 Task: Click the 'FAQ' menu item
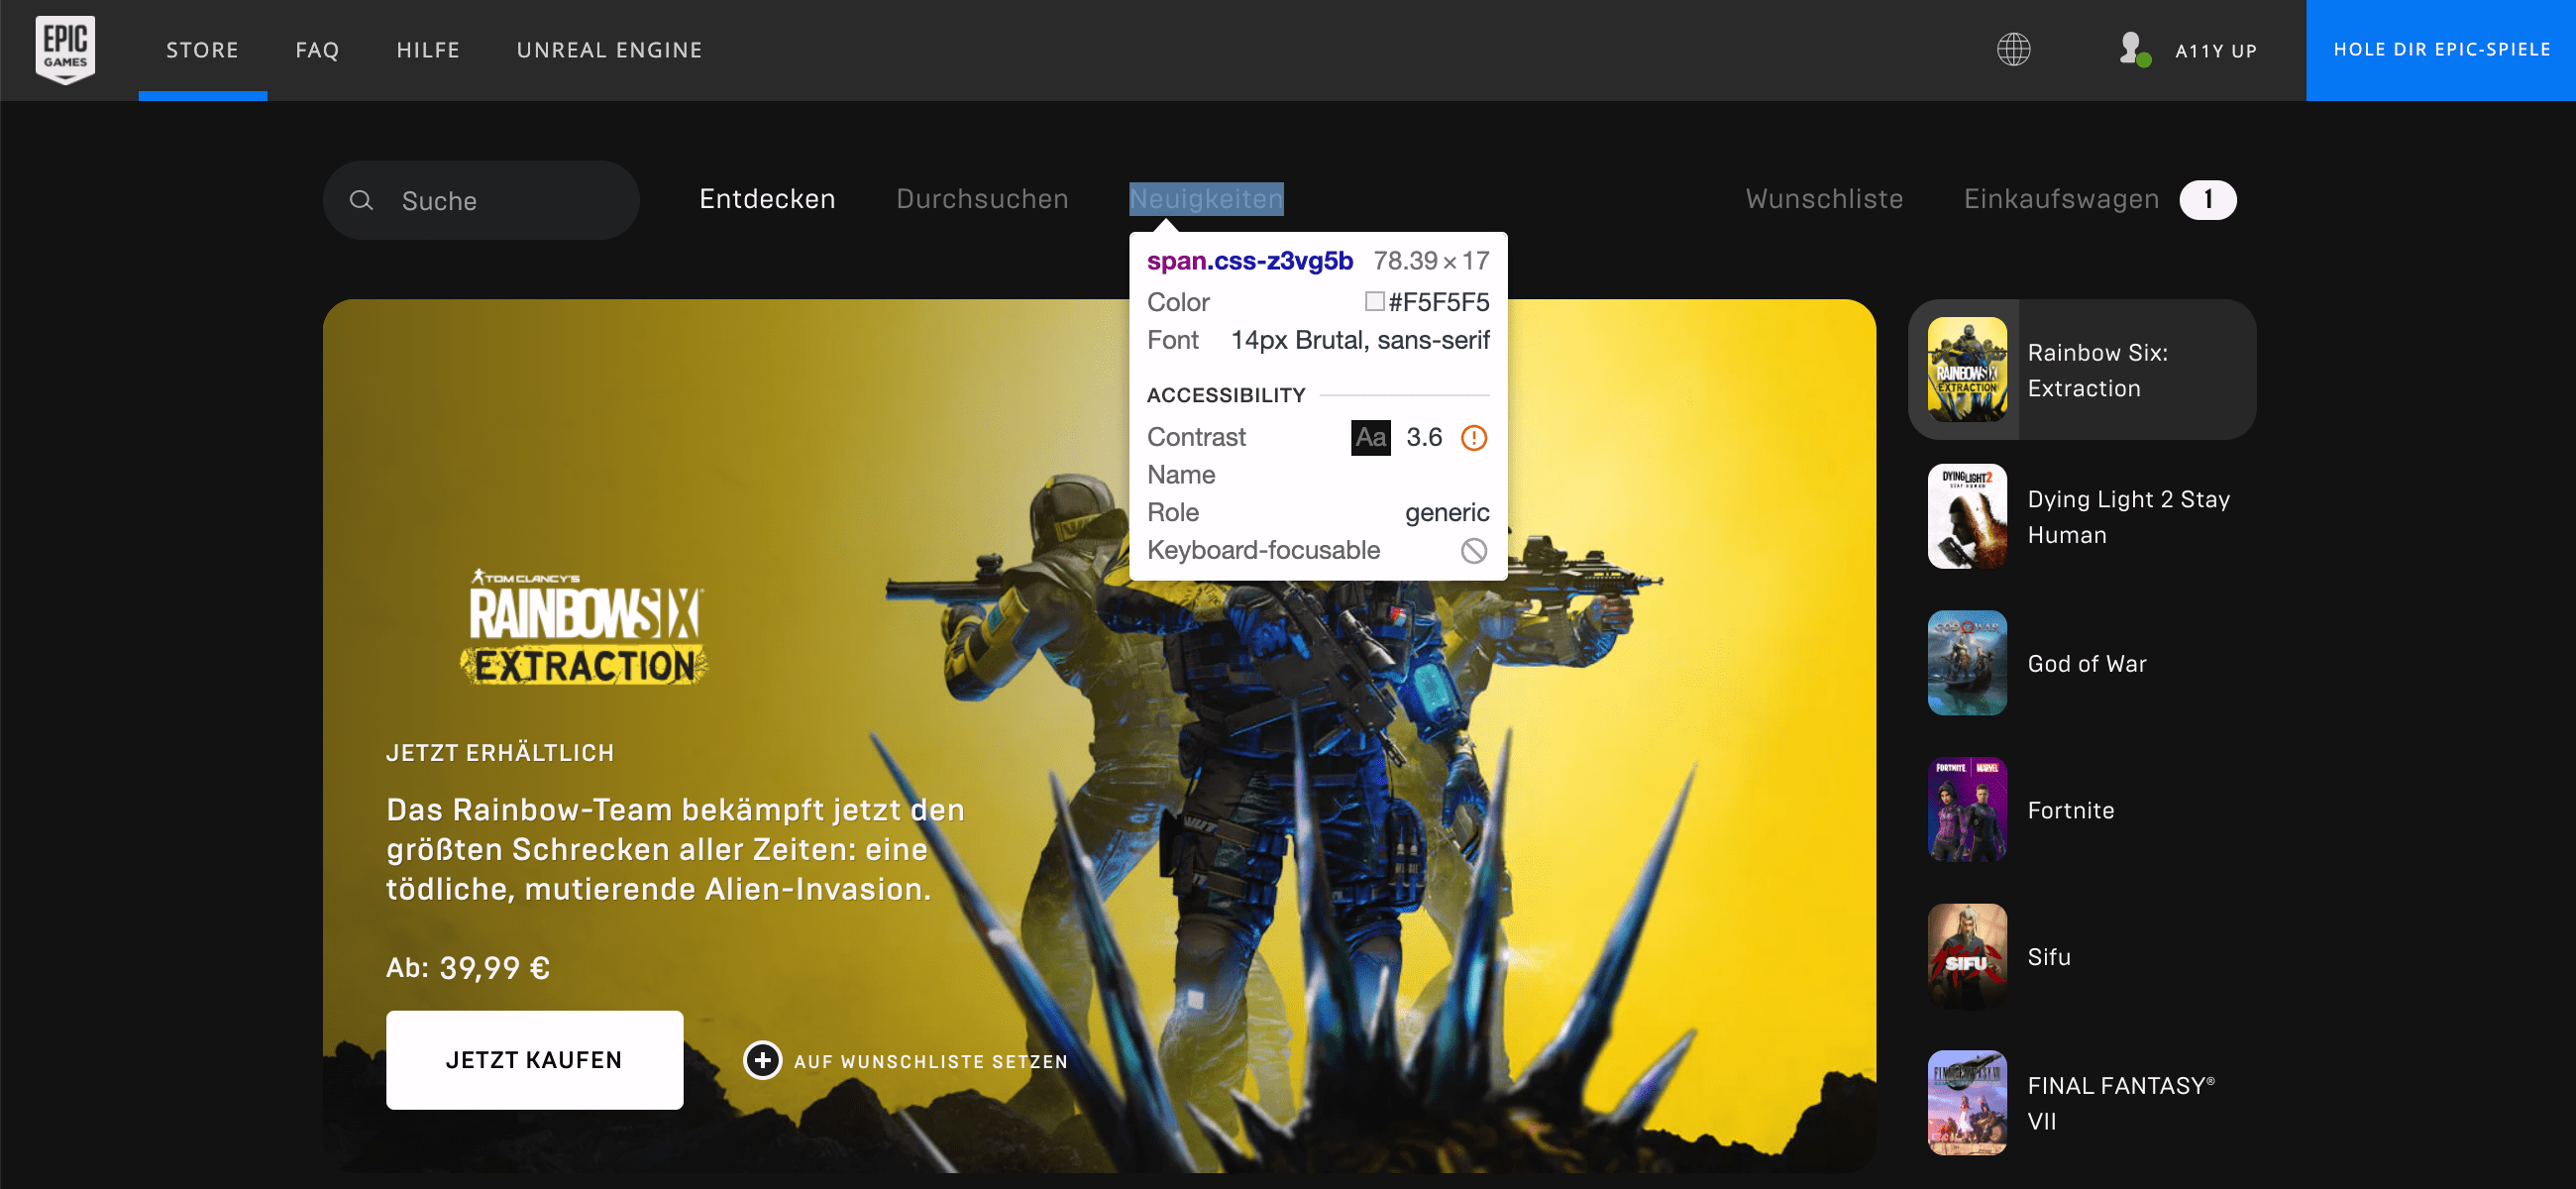(317, 50)
